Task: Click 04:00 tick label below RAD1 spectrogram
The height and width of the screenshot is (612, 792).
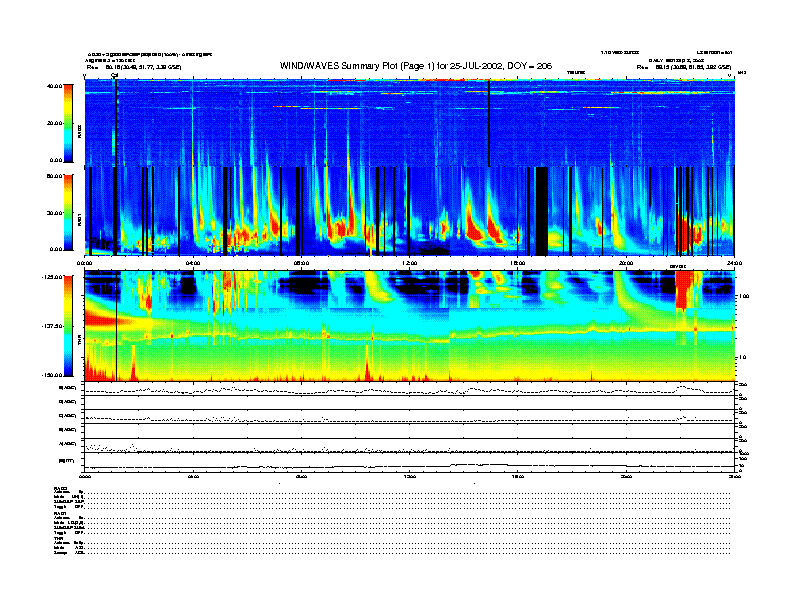Action: coord(193,263)
